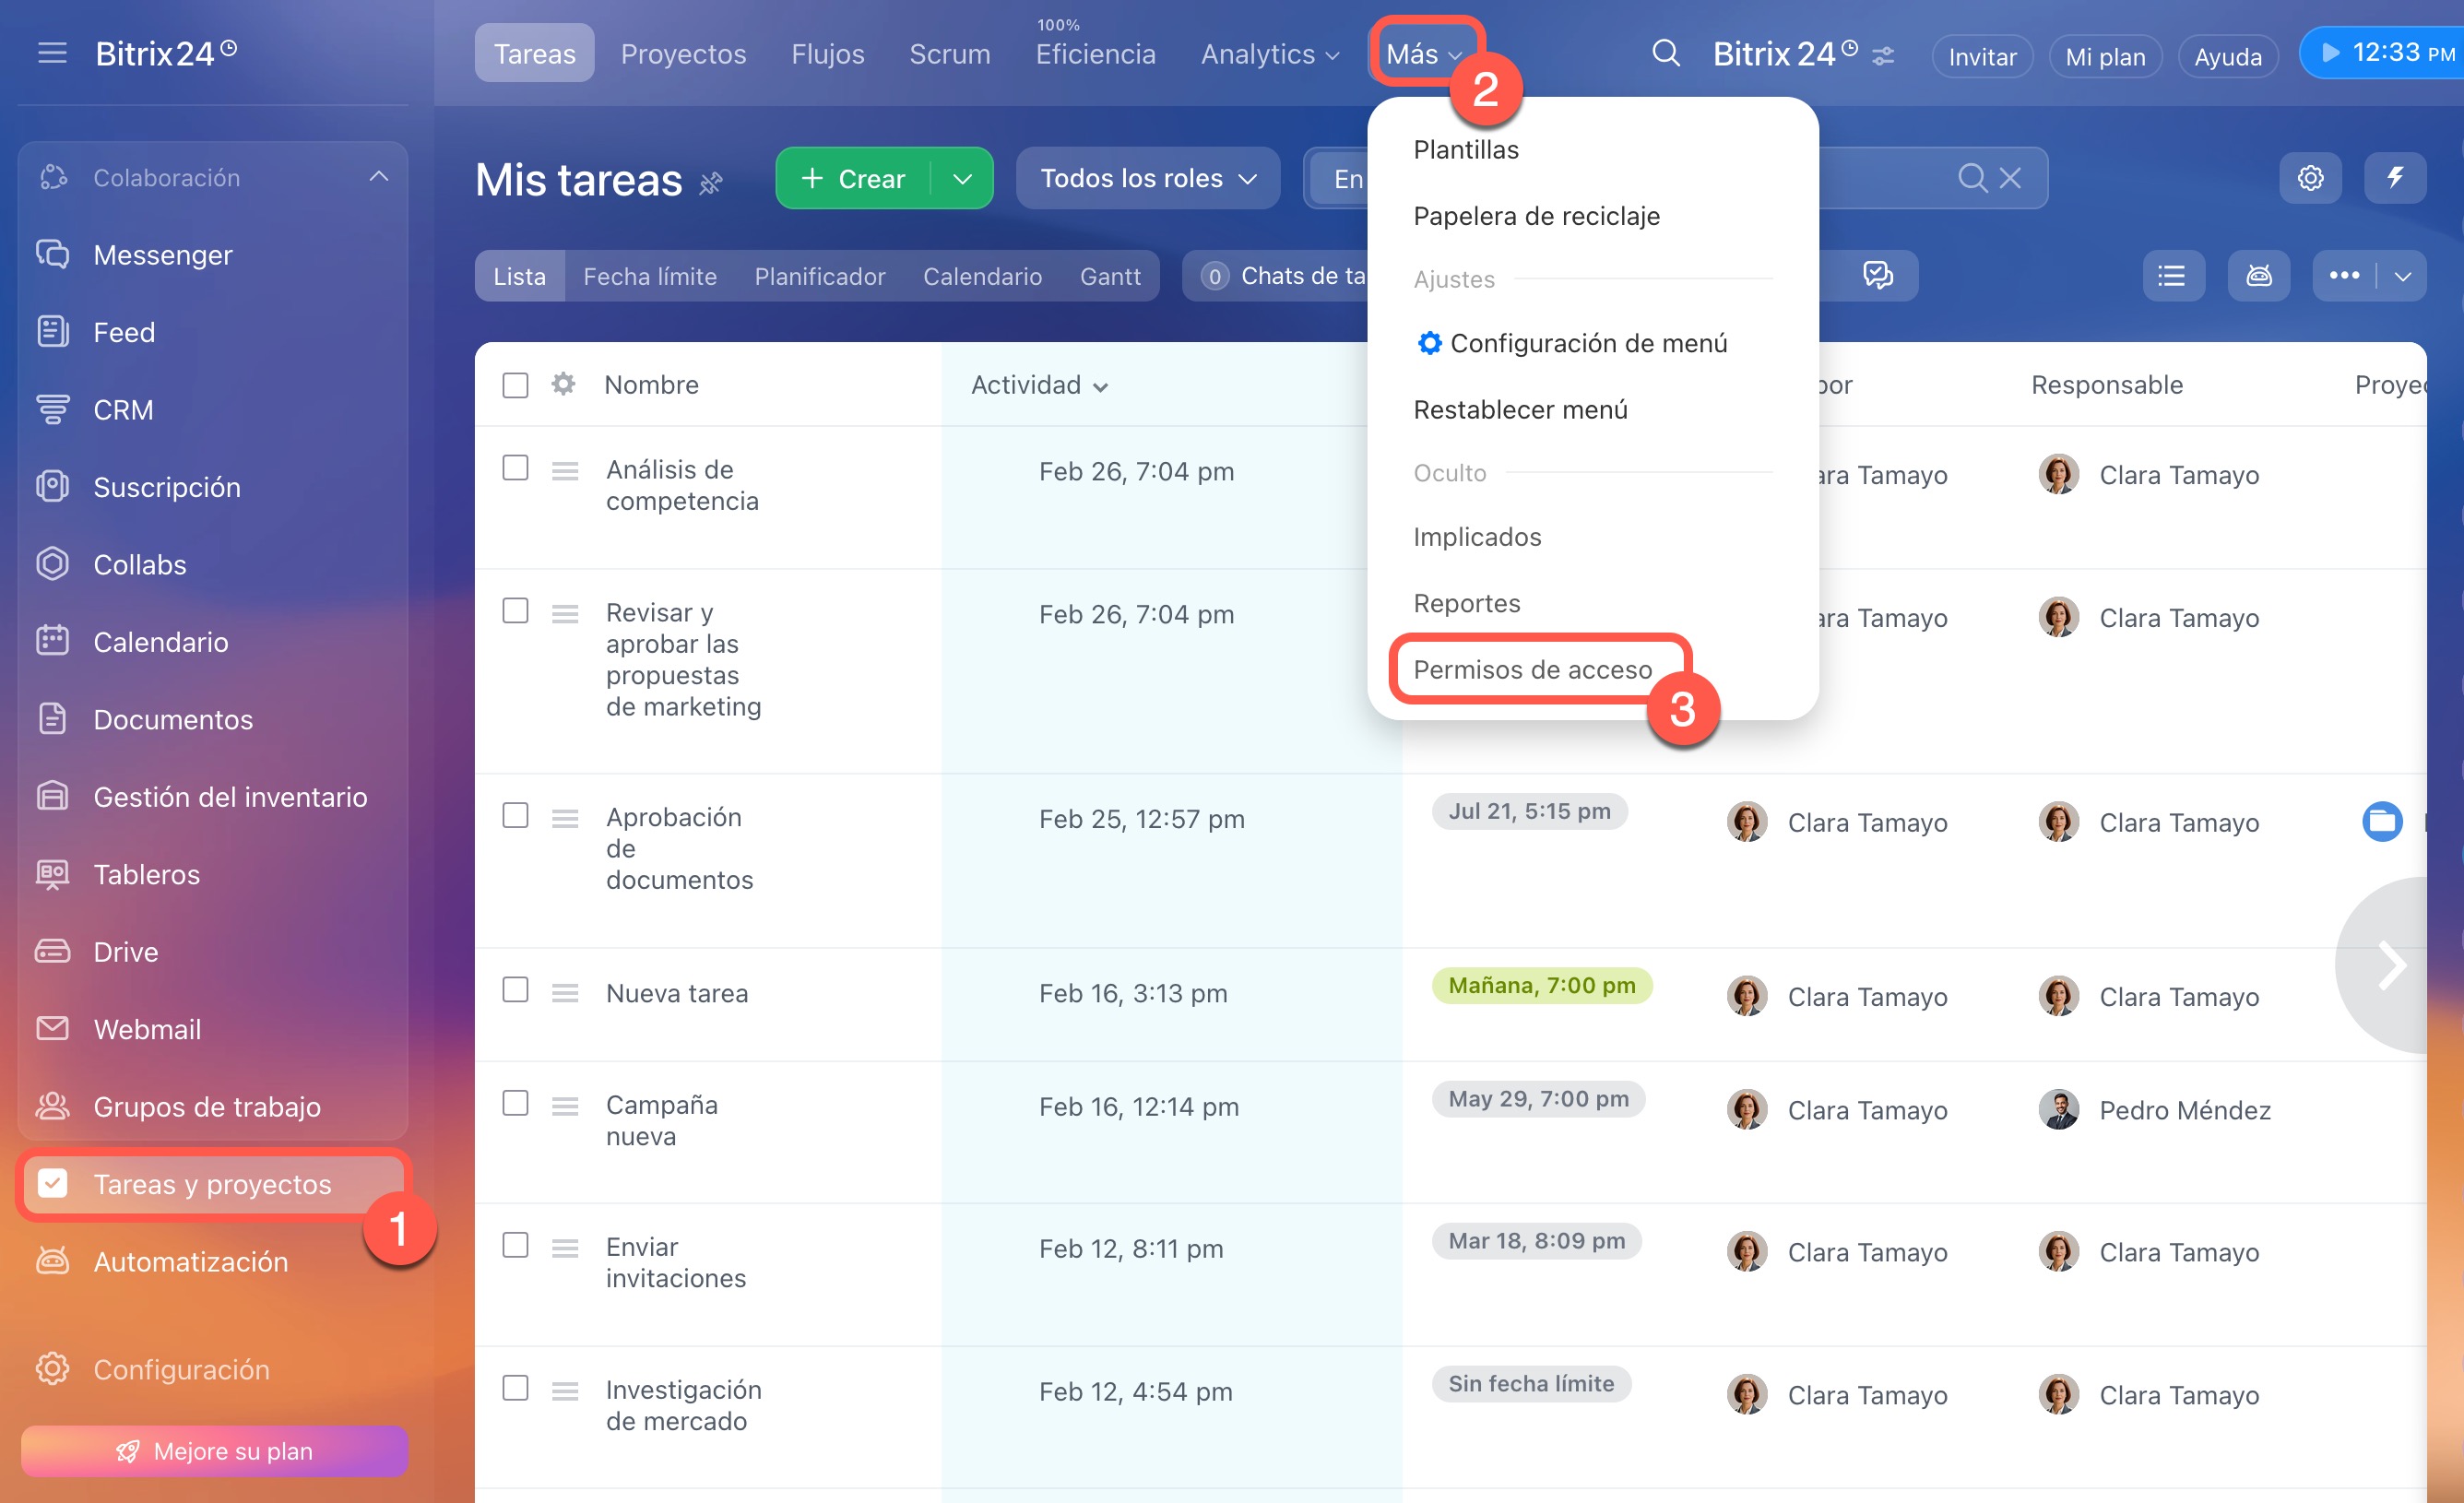Click the pin icon next to Mis tareas
The height and width of the screenshot is (1503, 2464).
[x=710, y=183]
